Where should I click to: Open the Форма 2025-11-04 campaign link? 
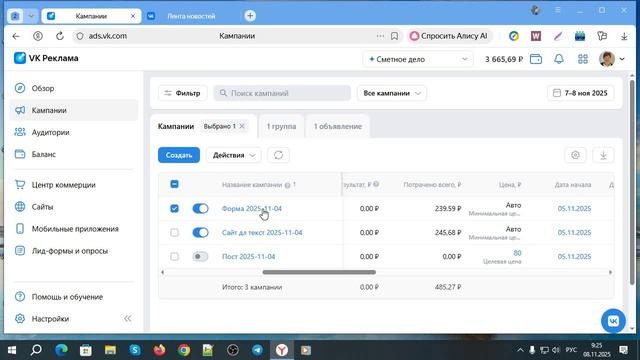(x=251, y=209)
